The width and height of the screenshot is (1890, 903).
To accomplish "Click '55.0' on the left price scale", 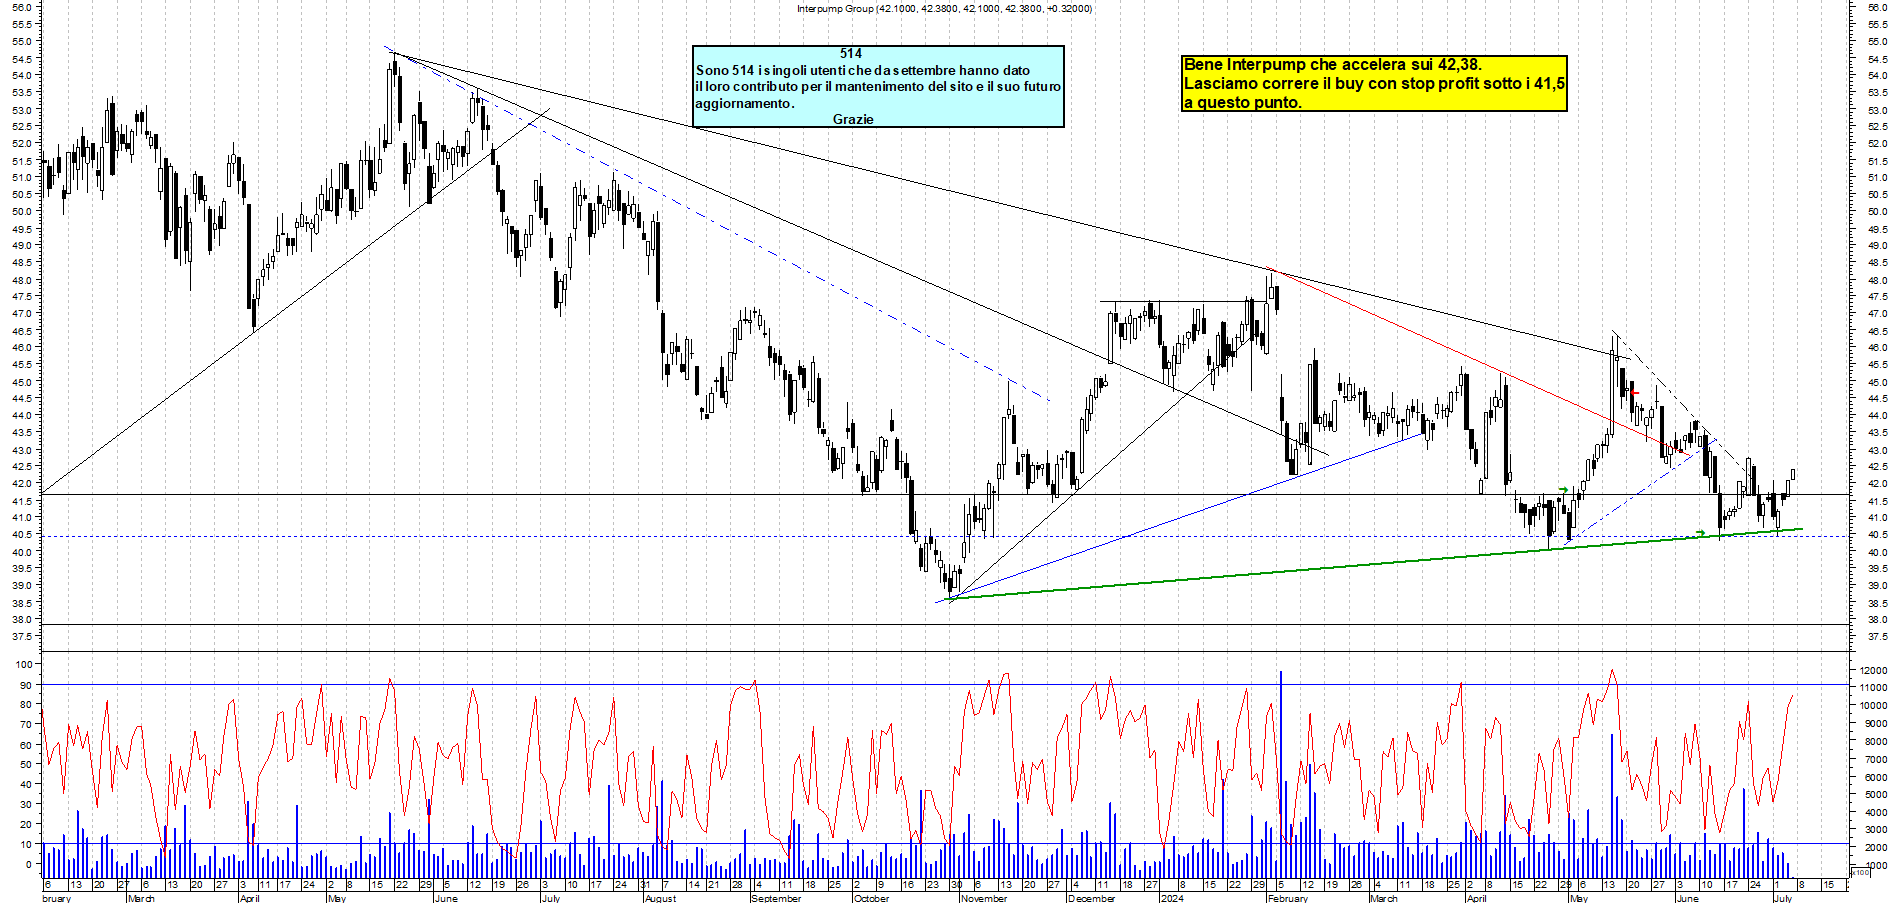I will coord(22,42).
